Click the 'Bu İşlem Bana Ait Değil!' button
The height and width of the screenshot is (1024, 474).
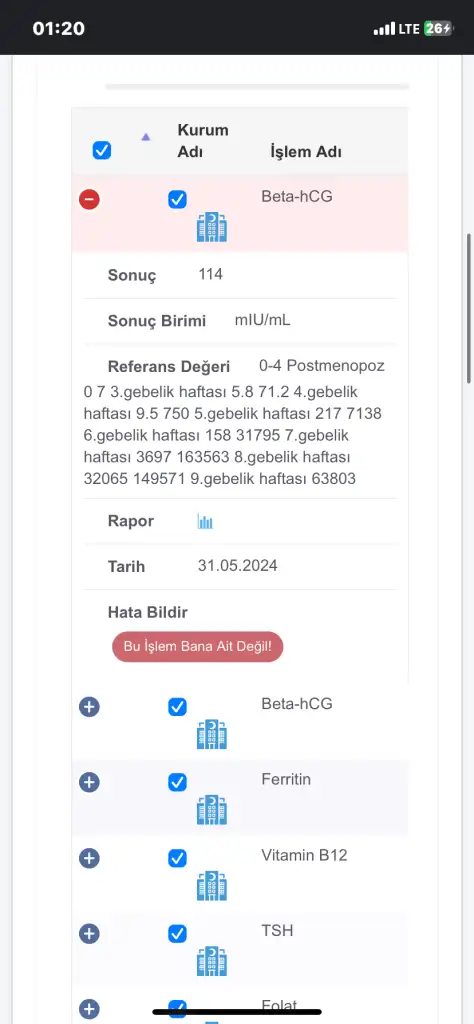pyautogui.click(x=197, y=647)
